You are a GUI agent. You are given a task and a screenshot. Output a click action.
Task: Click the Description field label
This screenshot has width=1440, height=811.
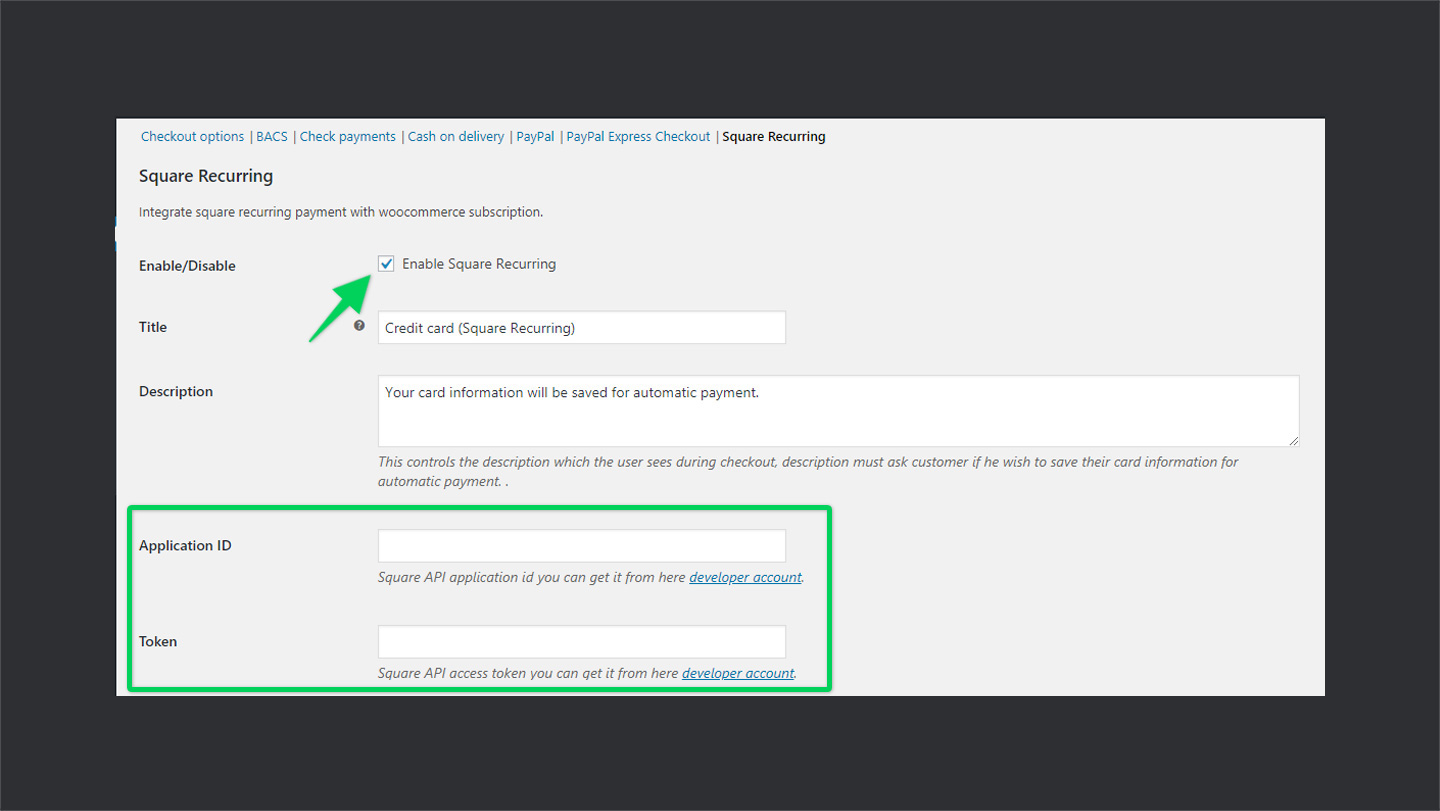pyautogui.click(x=176, y=392)
